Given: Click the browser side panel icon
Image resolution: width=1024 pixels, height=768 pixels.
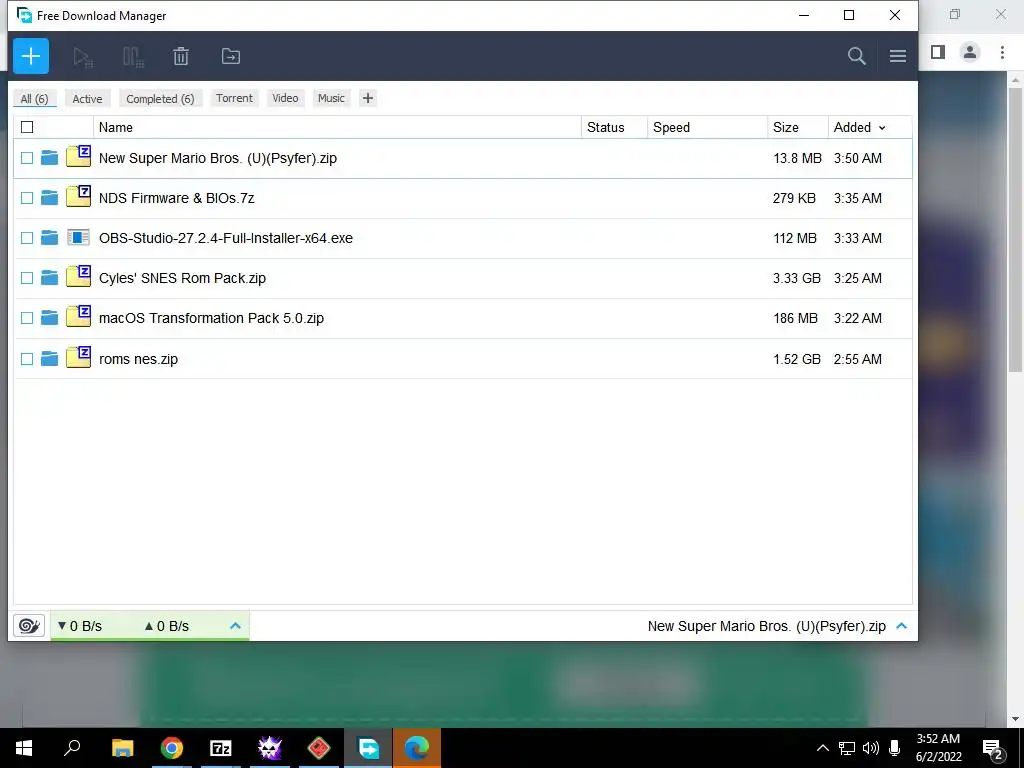Looking at the screenshot, I should 938,52.
